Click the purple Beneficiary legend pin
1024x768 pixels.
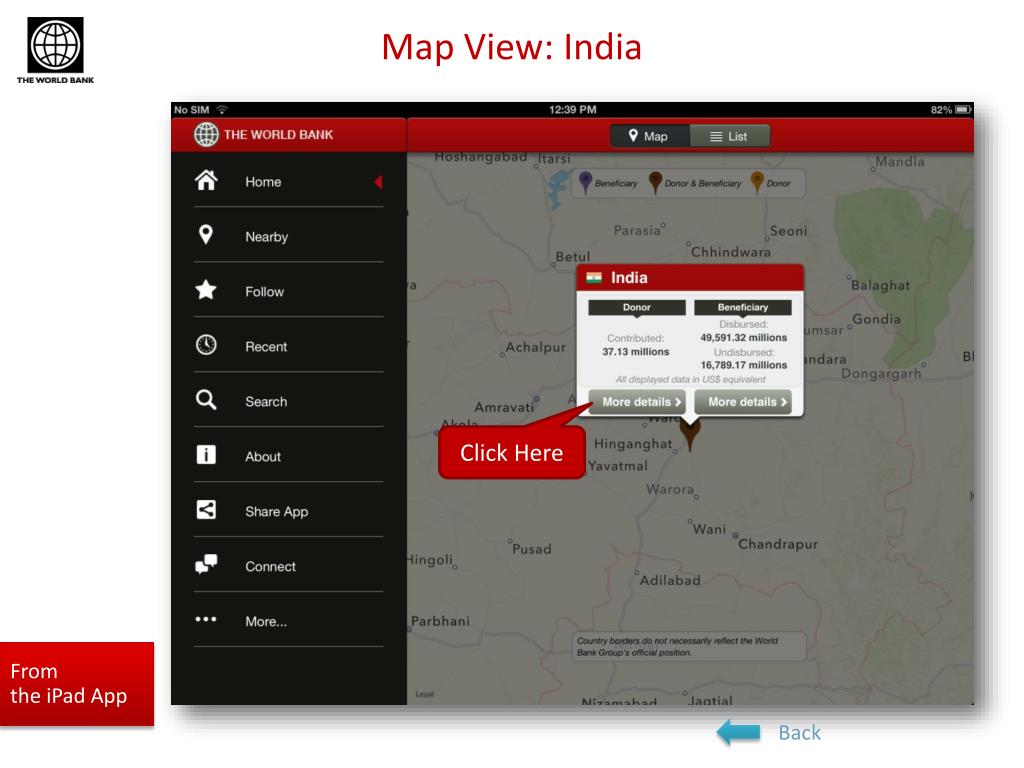[x=586, y=182]
